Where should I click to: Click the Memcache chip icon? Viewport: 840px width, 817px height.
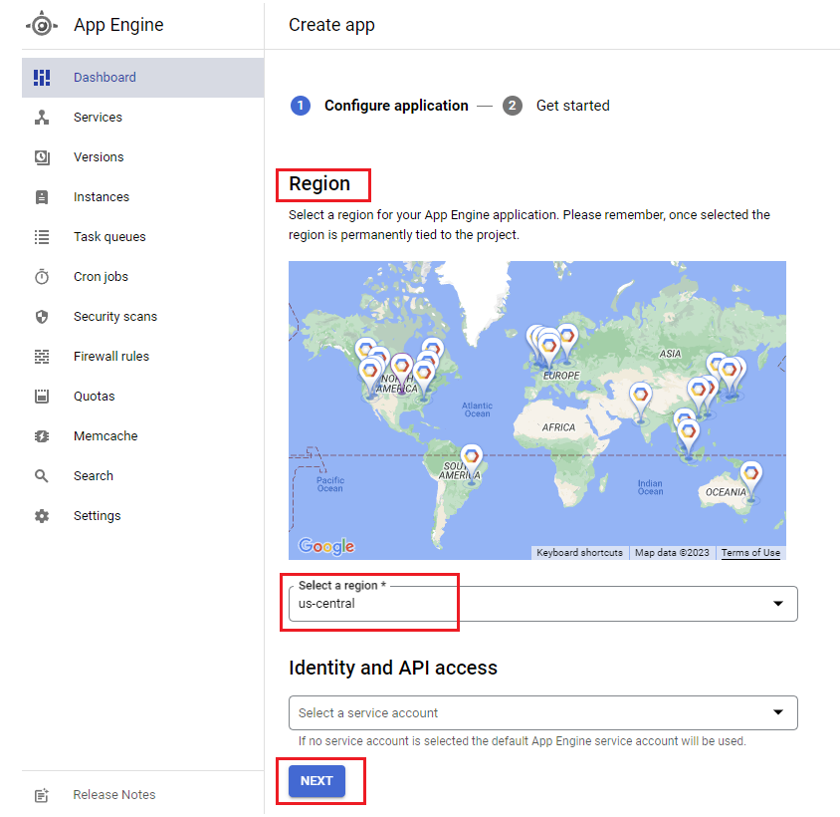(x=42, y=436)
